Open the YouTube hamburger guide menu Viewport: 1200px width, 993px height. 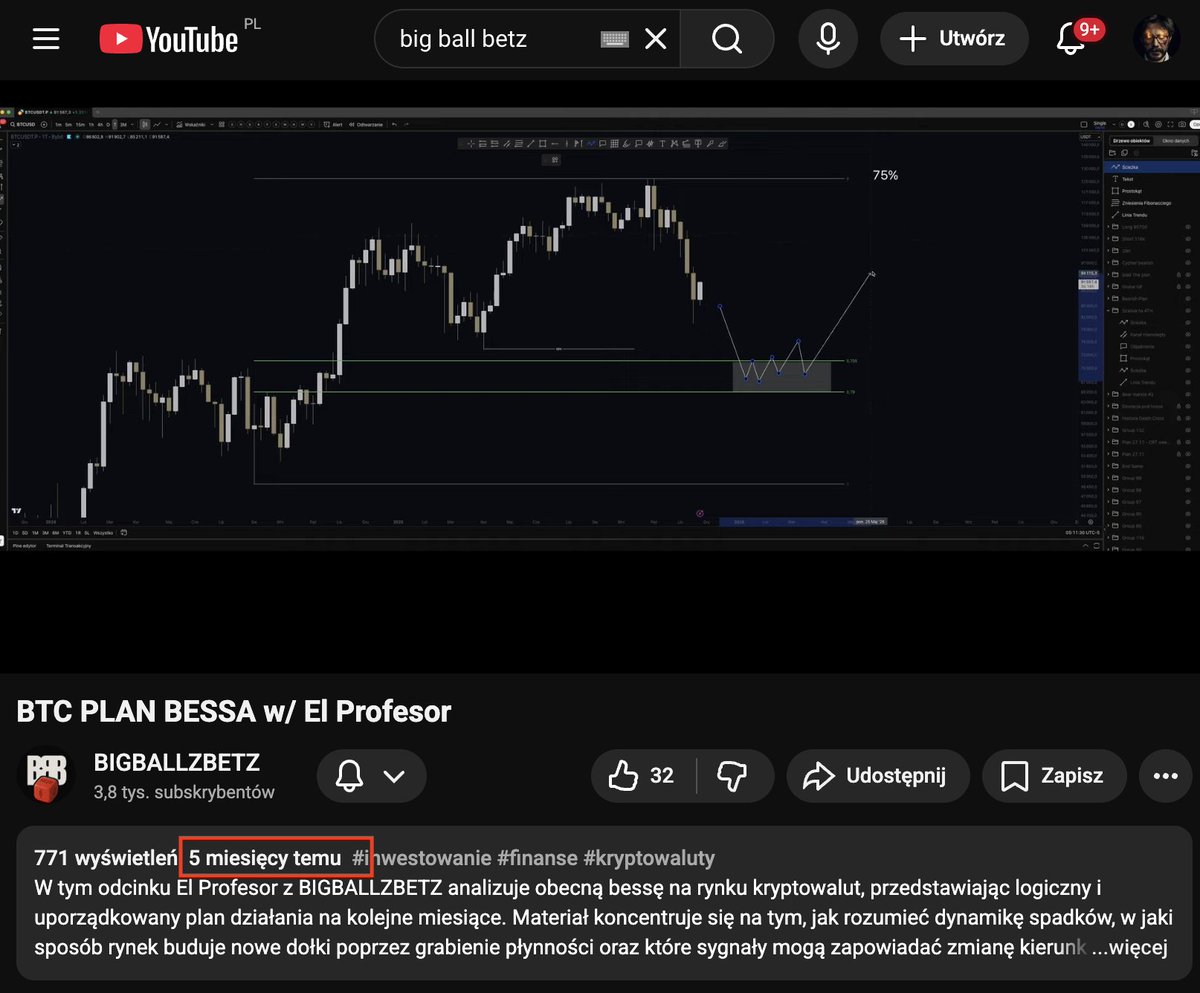[46, 39]
